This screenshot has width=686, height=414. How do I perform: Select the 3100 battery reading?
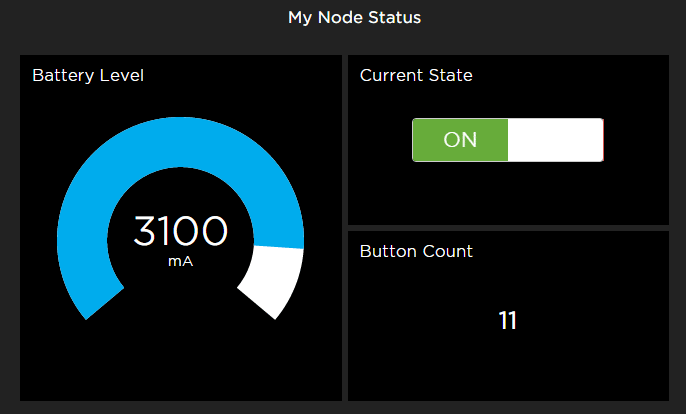pyautogui.click(x=180, y=231)
